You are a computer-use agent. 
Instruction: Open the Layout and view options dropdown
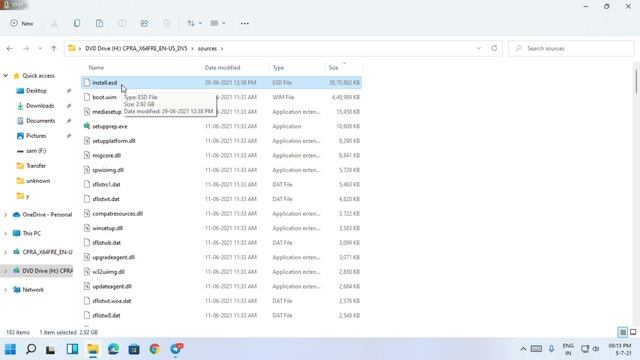[x=218, y=23]
